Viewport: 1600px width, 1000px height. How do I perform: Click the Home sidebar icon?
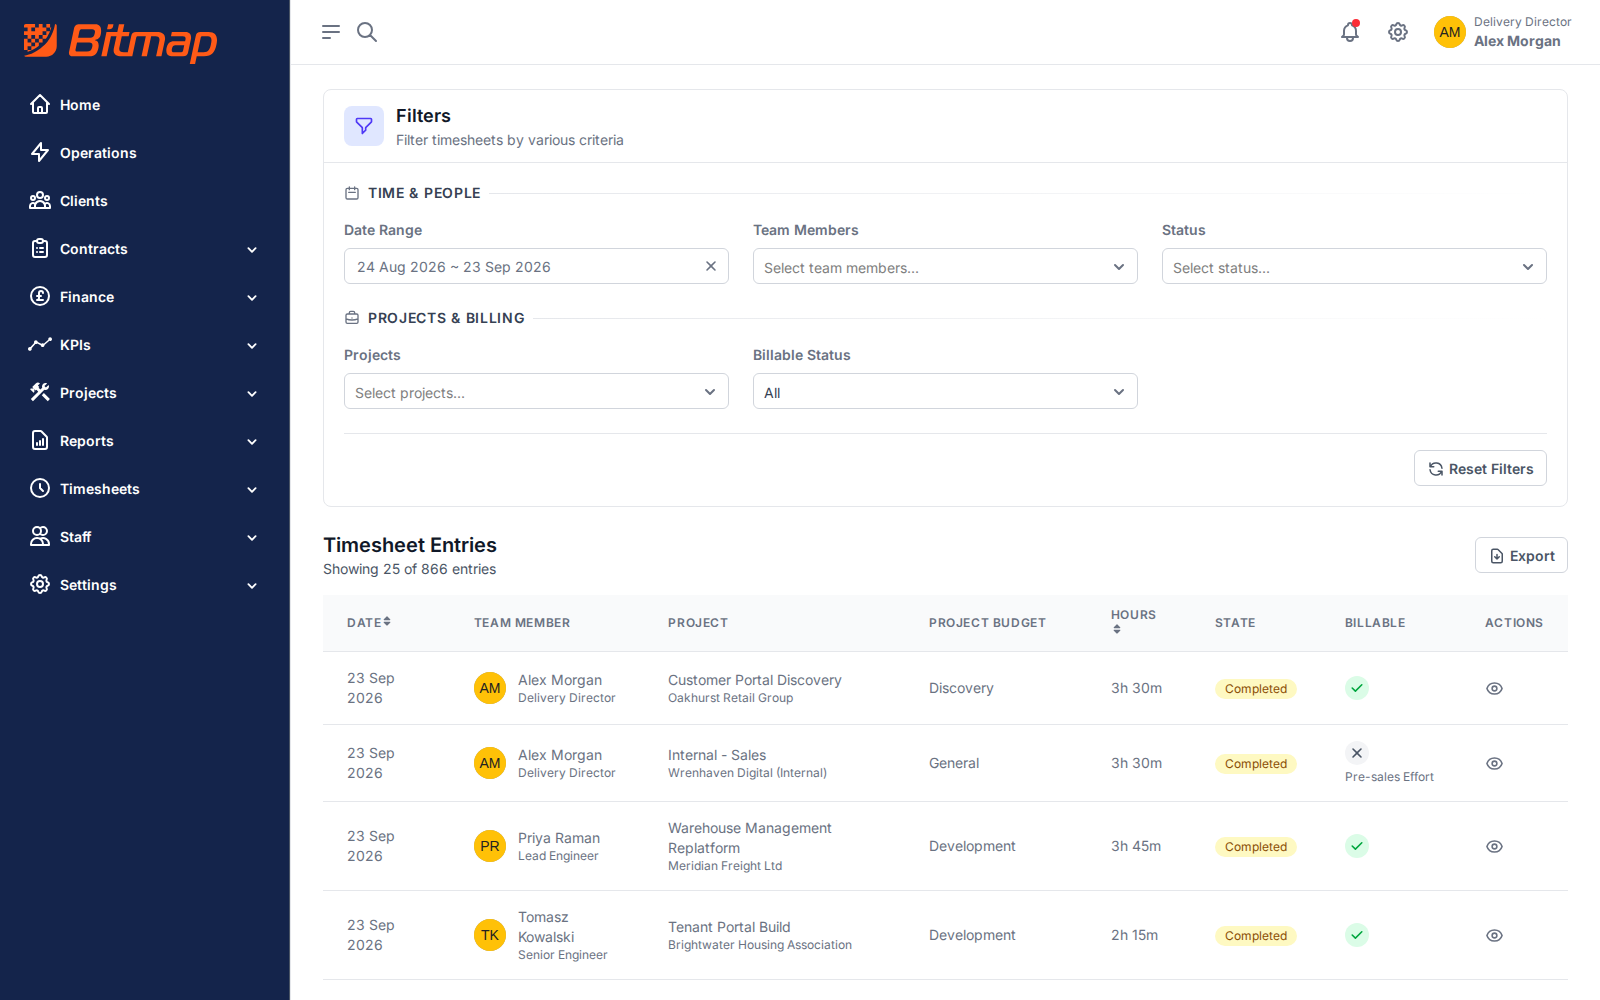pos(40,104)
